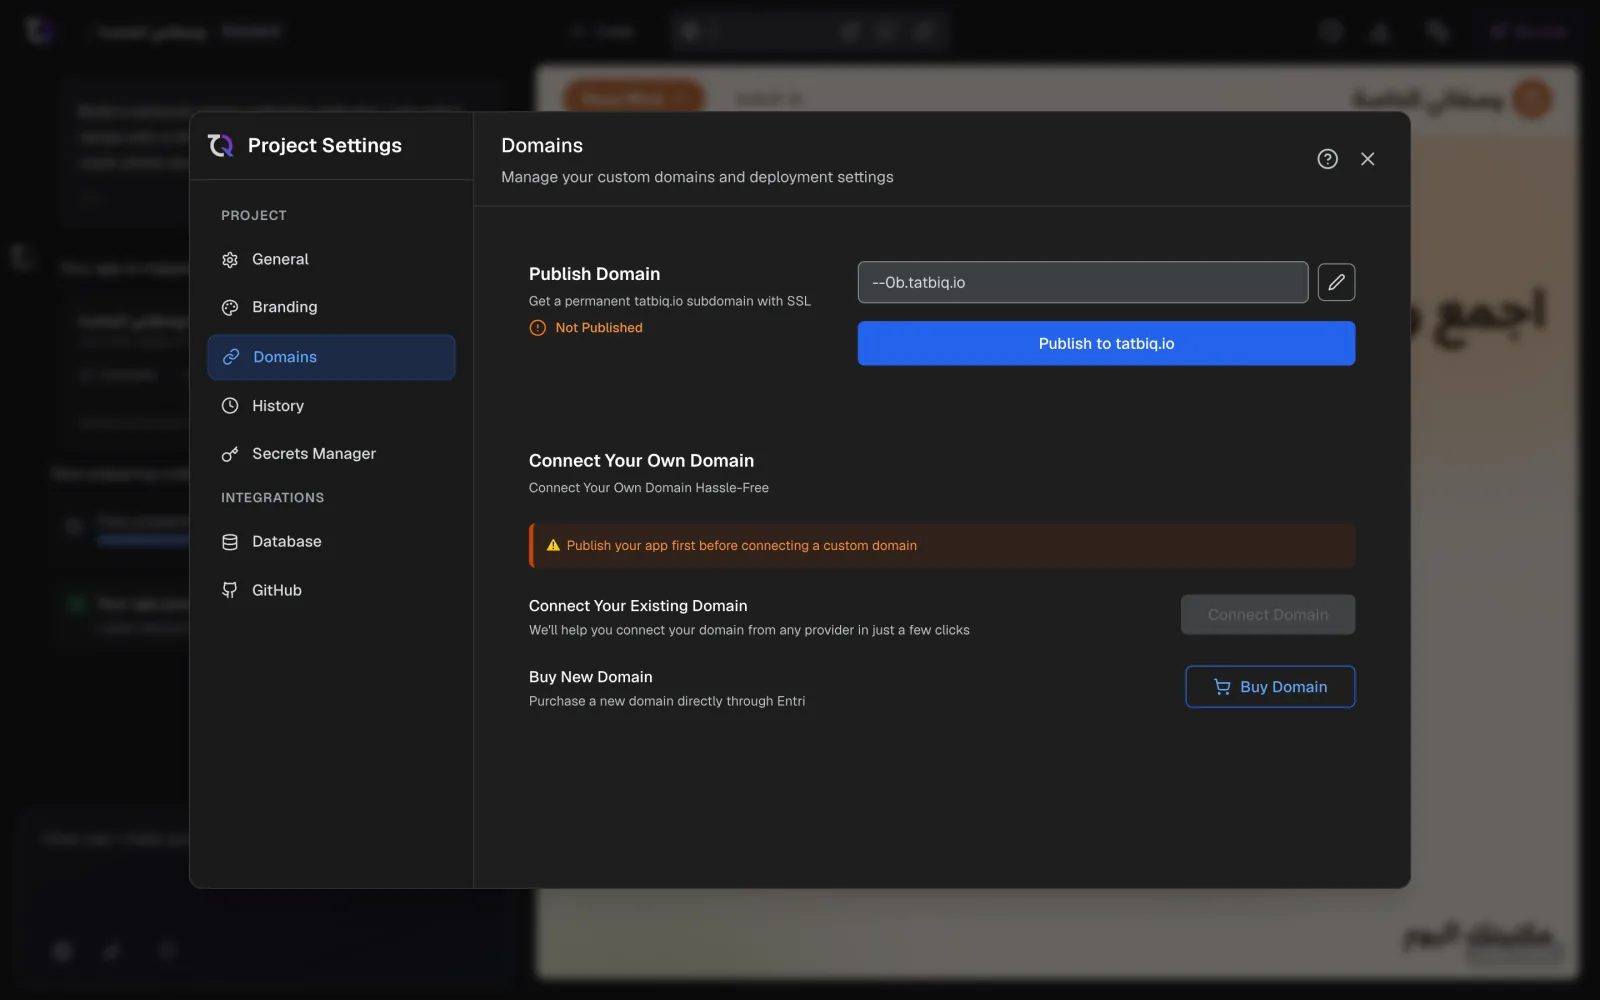
Task: Click the GitHub logo icon
Action: pyautogui.click(x=230, y=590)
